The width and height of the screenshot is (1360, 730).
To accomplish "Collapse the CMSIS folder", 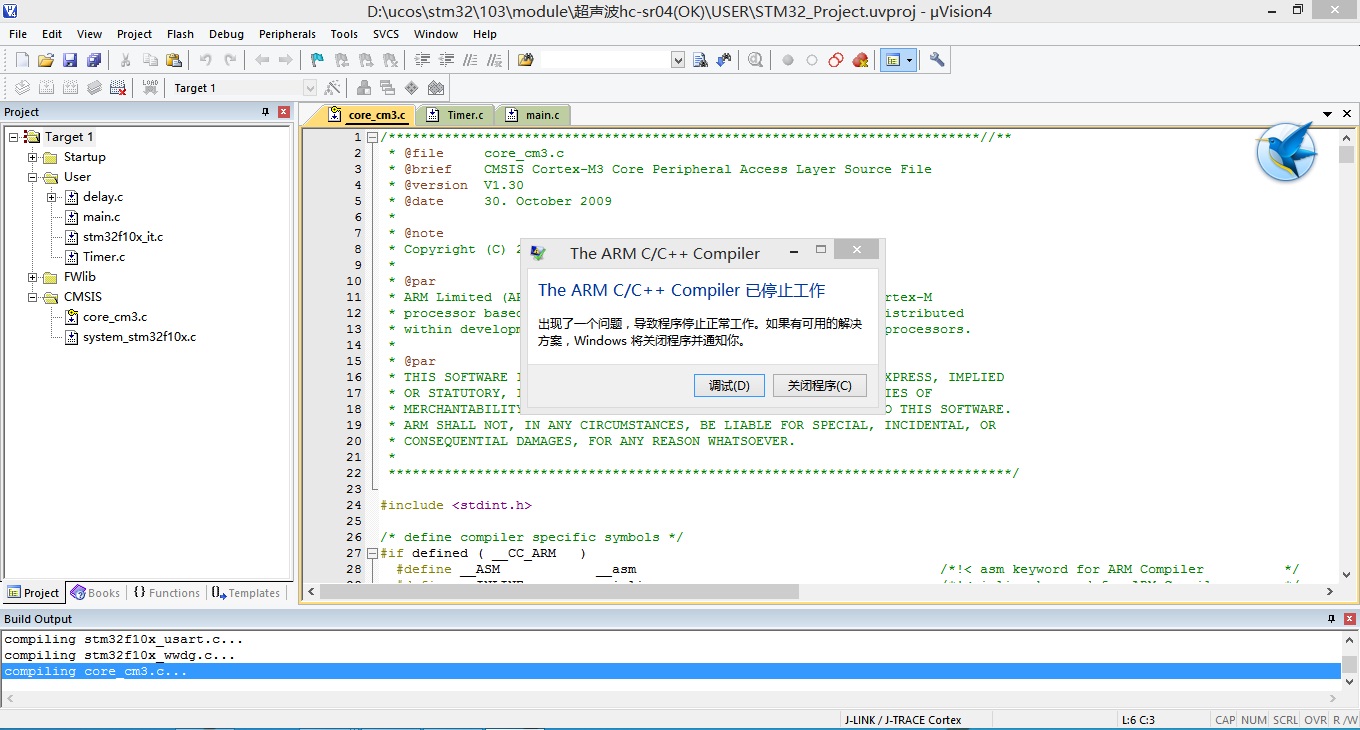I will [x=33, y=297].
